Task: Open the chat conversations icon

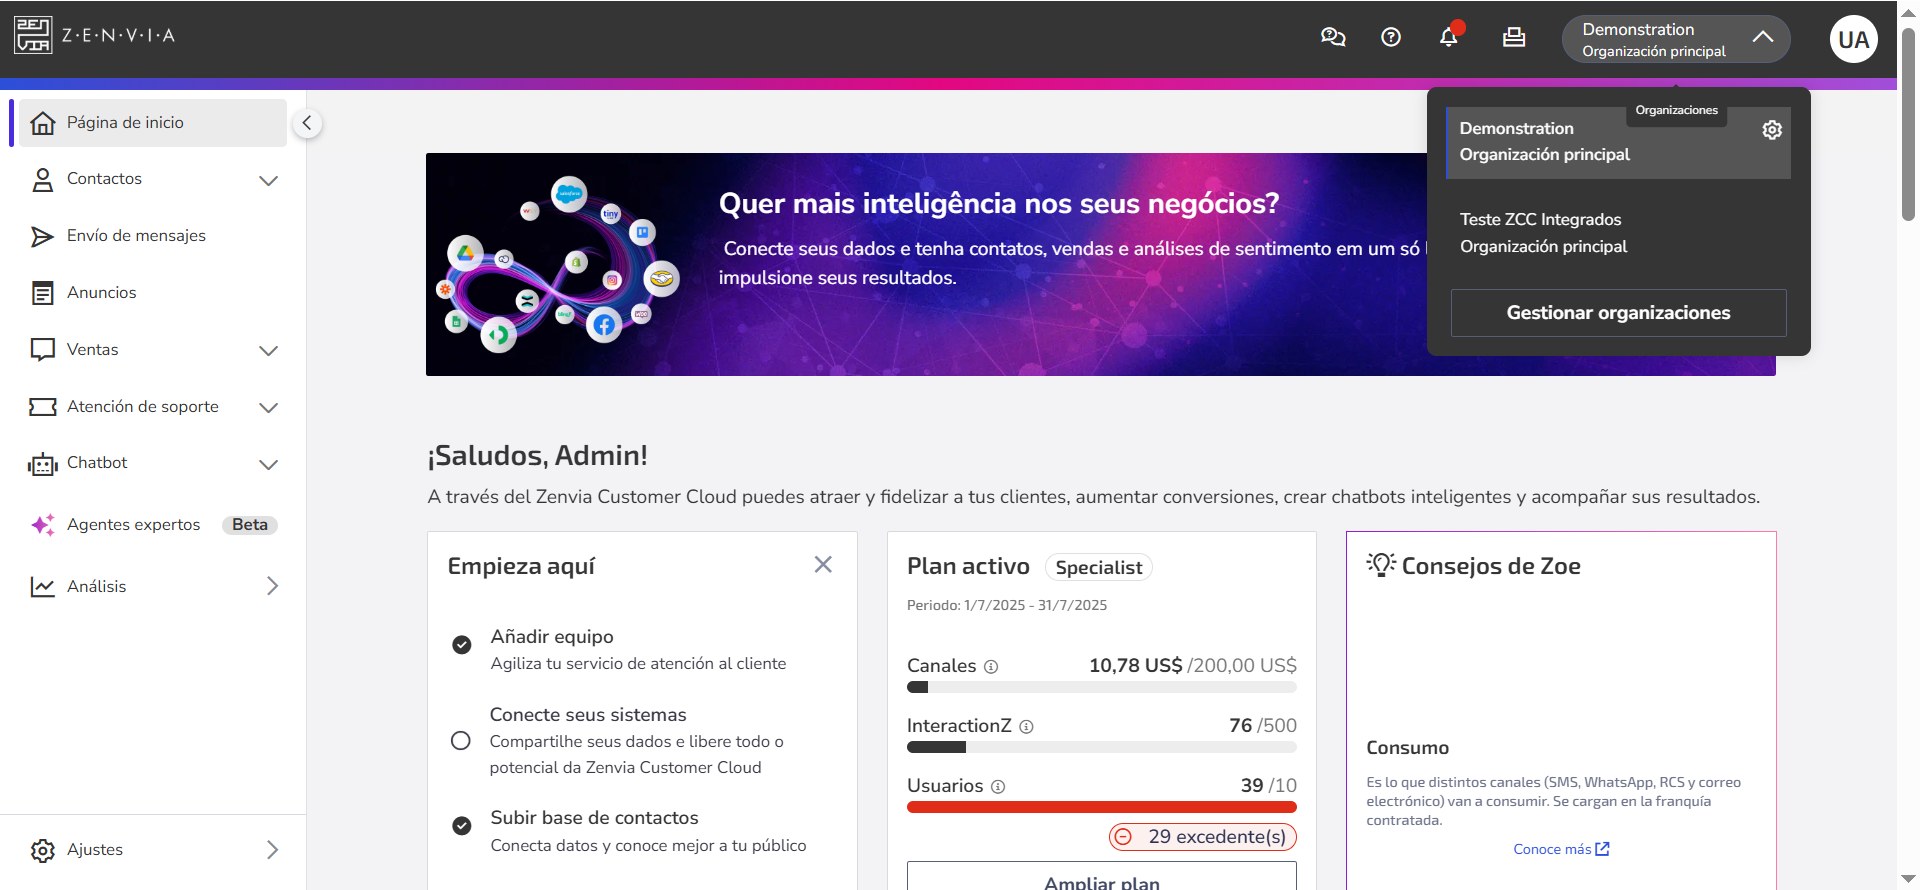Action: click(x=1333, y=37)
